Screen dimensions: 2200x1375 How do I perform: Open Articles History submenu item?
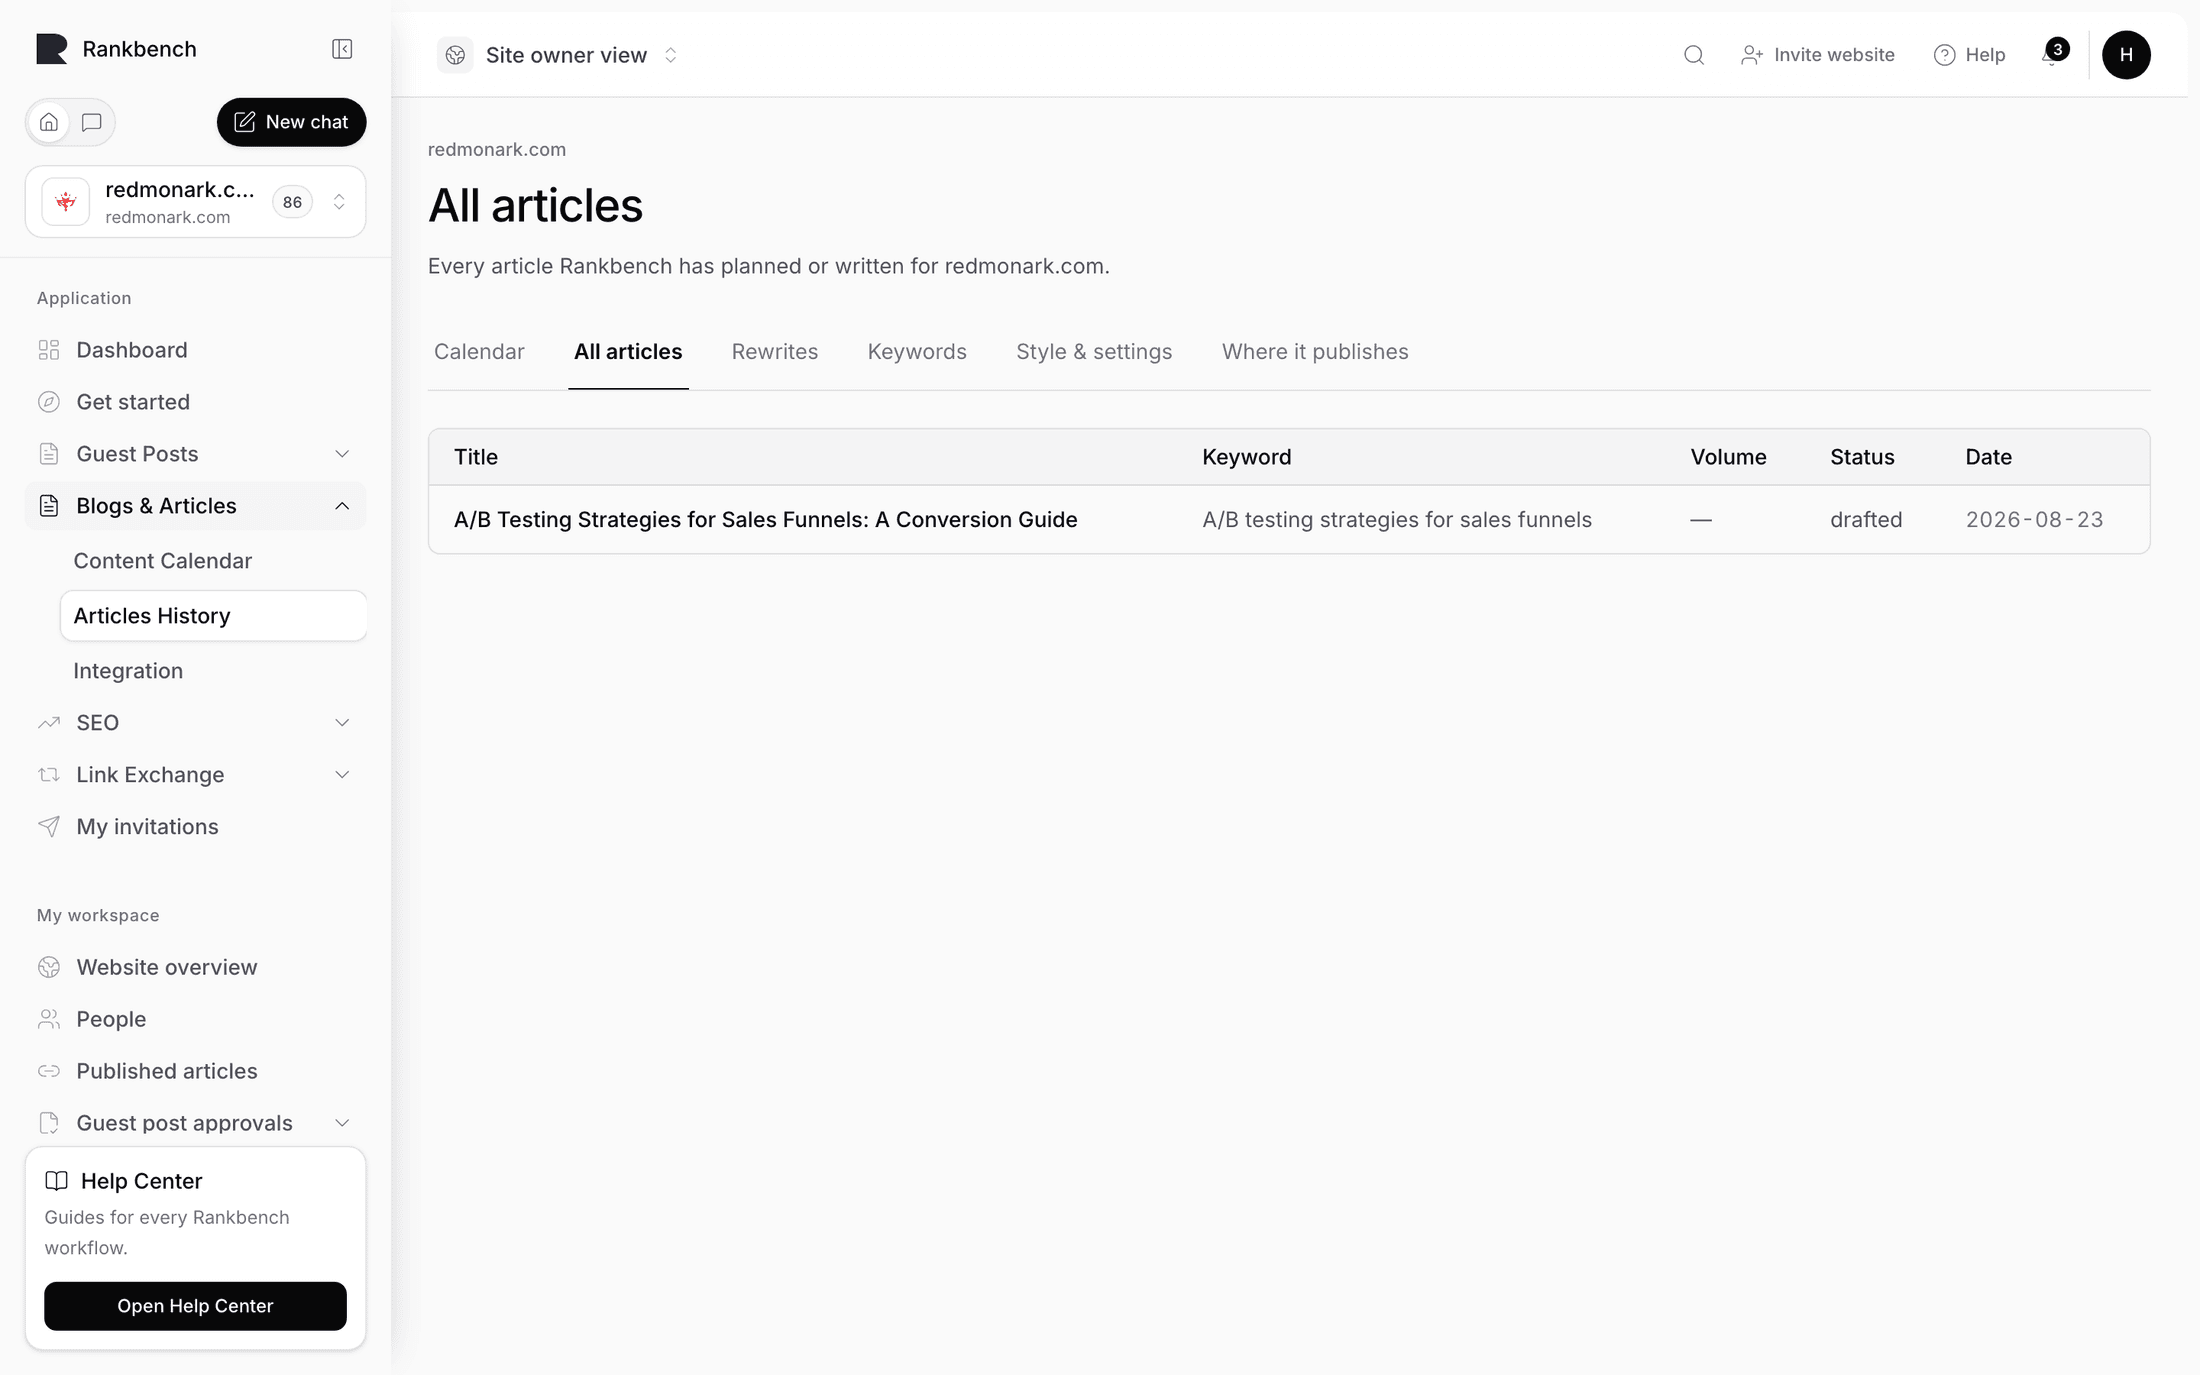pos(213,616)
